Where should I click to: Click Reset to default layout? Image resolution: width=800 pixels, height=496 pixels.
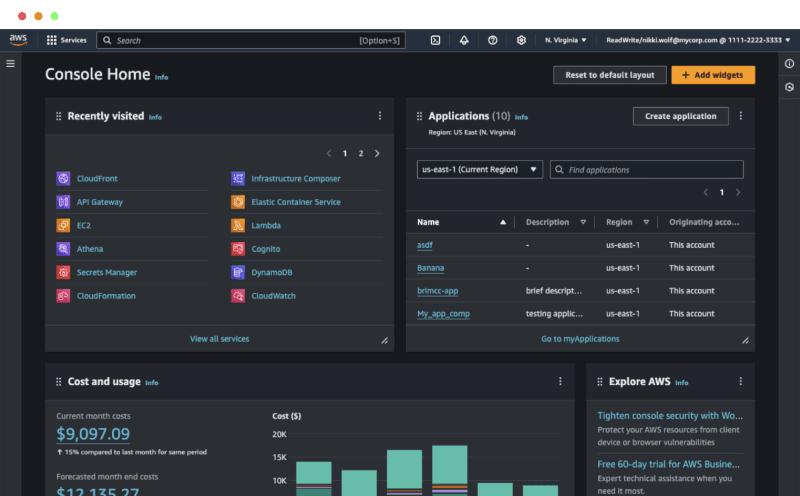pyautogui.click(x=610, y=75)
